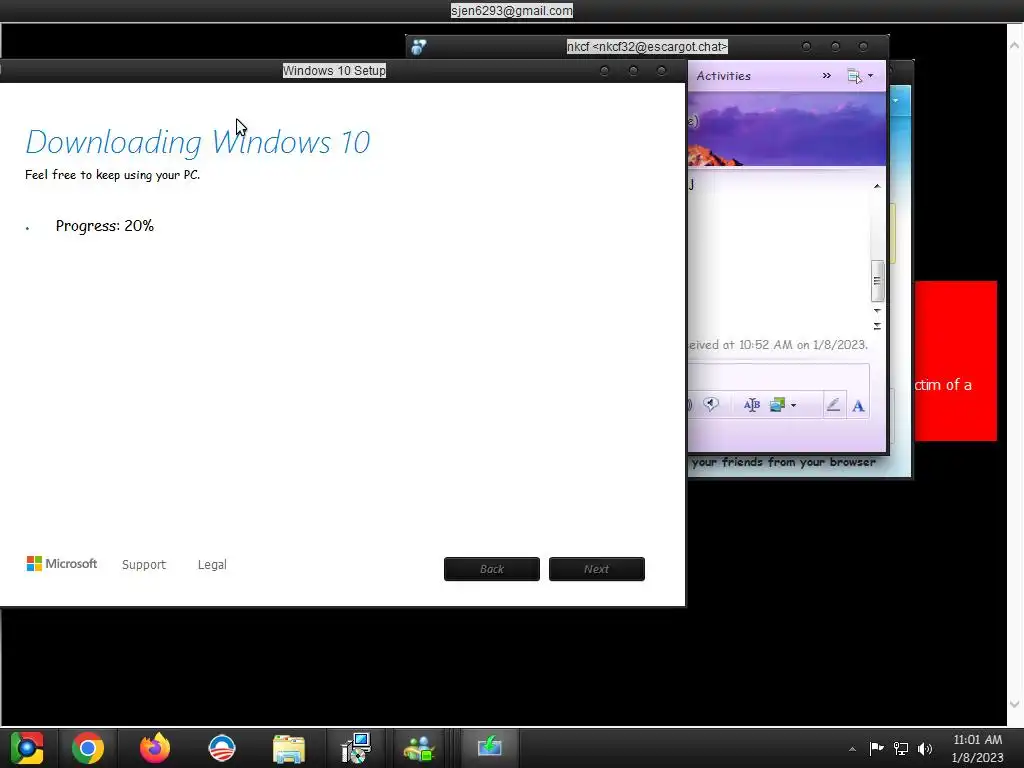Click scroll-down arrow in chat history
The height and width of the screenshot is (768, 1024).
click(x=877, y=310)
